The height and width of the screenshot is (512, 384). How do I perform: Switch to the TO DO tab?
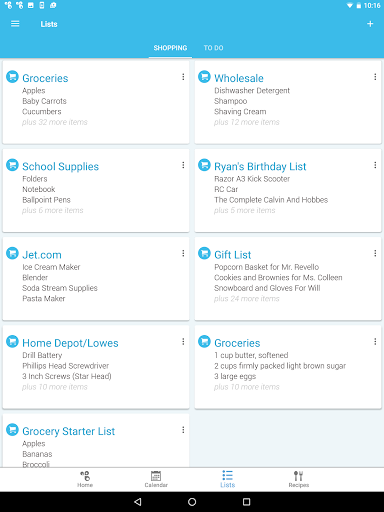tap(213, 48)
